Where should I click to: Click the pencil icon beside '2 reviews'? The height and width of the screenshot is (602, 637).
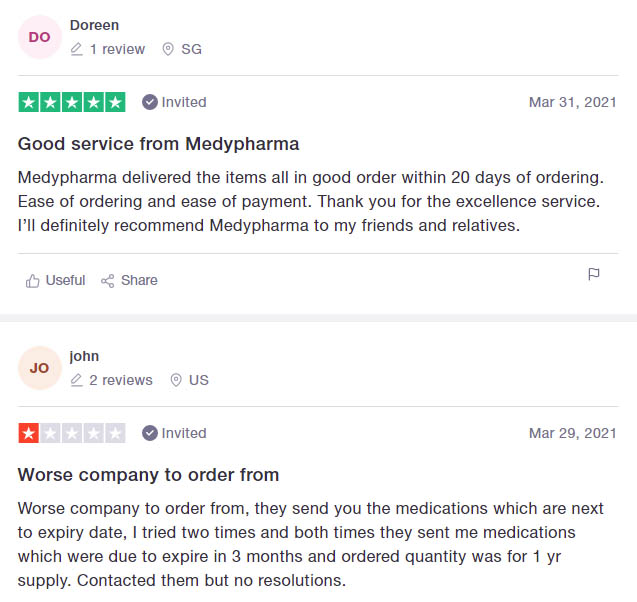click(77, 380)
